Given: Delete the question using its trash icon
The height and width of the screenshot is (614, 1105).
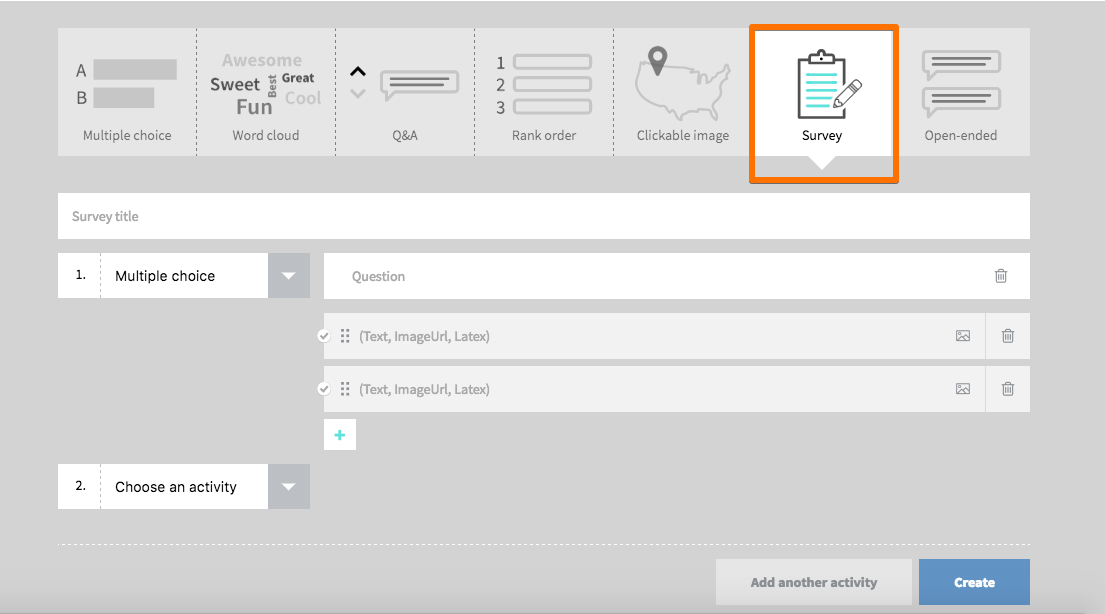Looking at the screenshot, I should click(1001, 276).
